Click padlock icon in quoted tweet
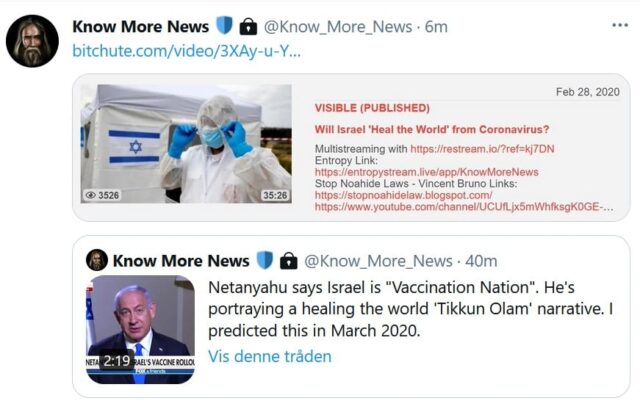 click(289, 261)
